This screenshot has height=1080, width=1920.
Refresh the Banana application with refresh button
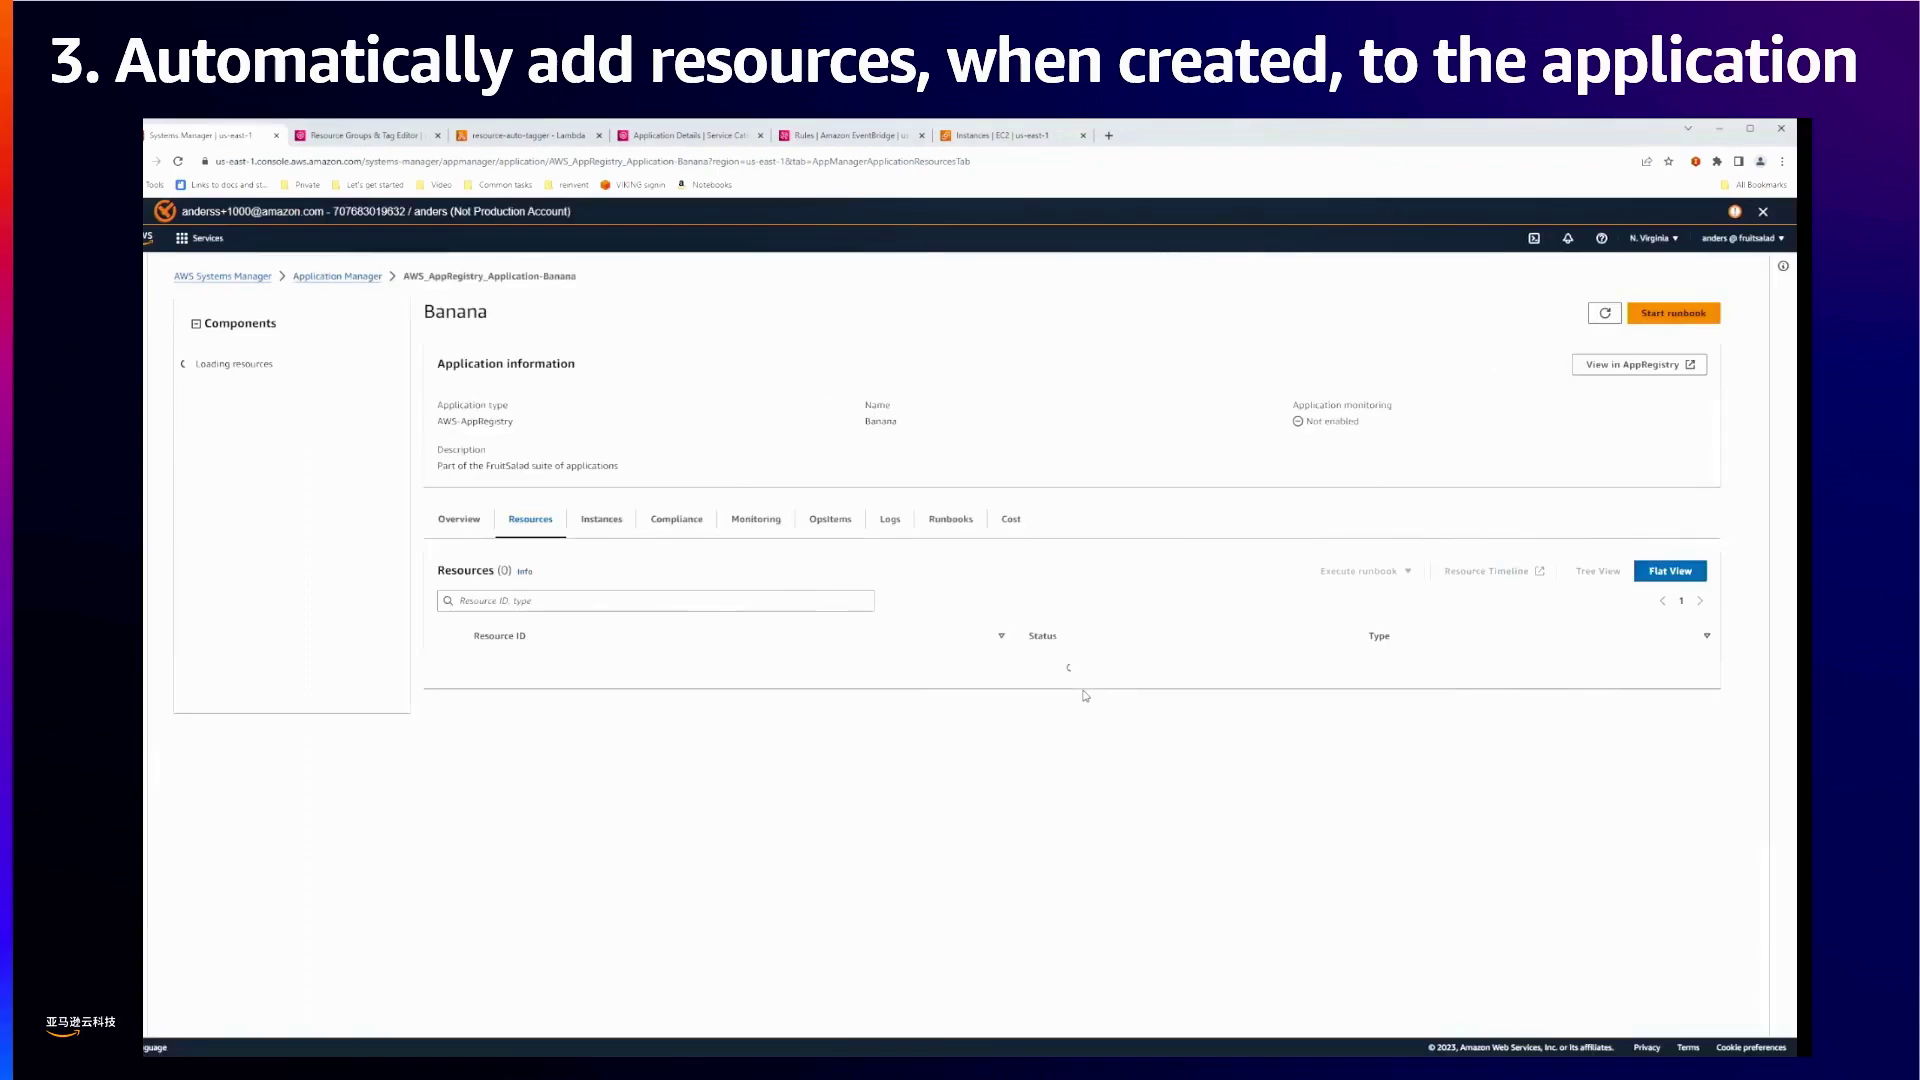coord(1605,313)
